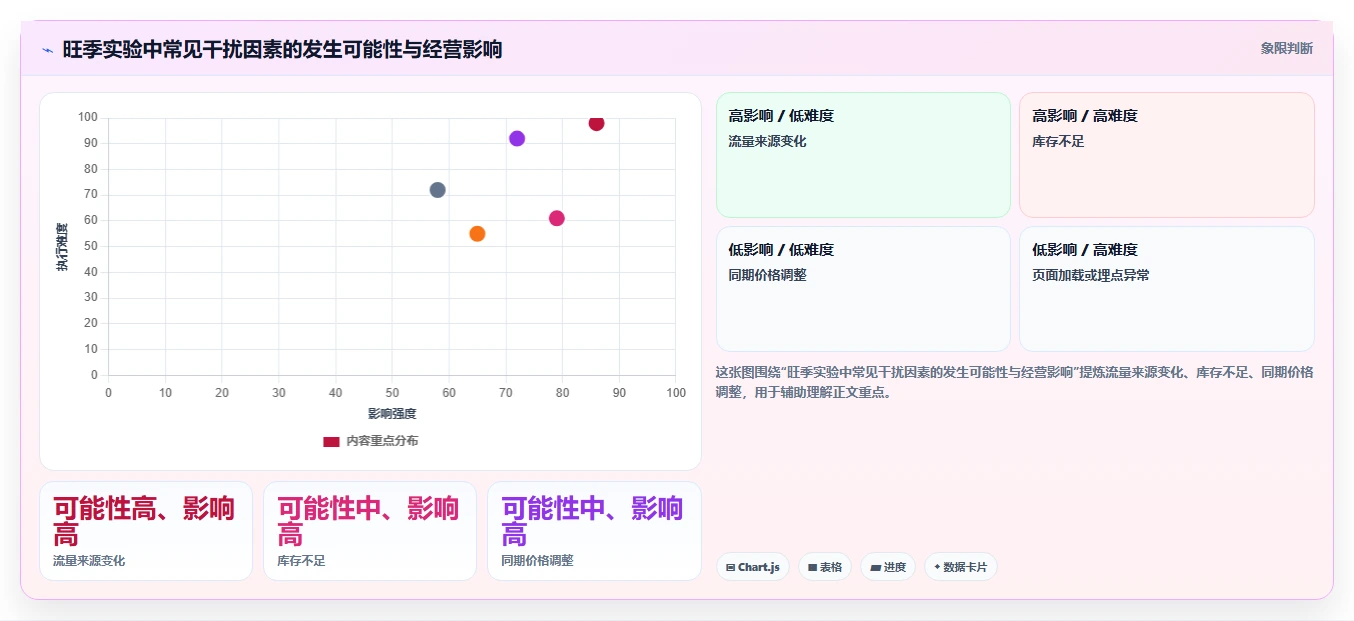Click the Chart.js tag chip
The width and height of the screenshot is (1354, 621).
[753, 567]
